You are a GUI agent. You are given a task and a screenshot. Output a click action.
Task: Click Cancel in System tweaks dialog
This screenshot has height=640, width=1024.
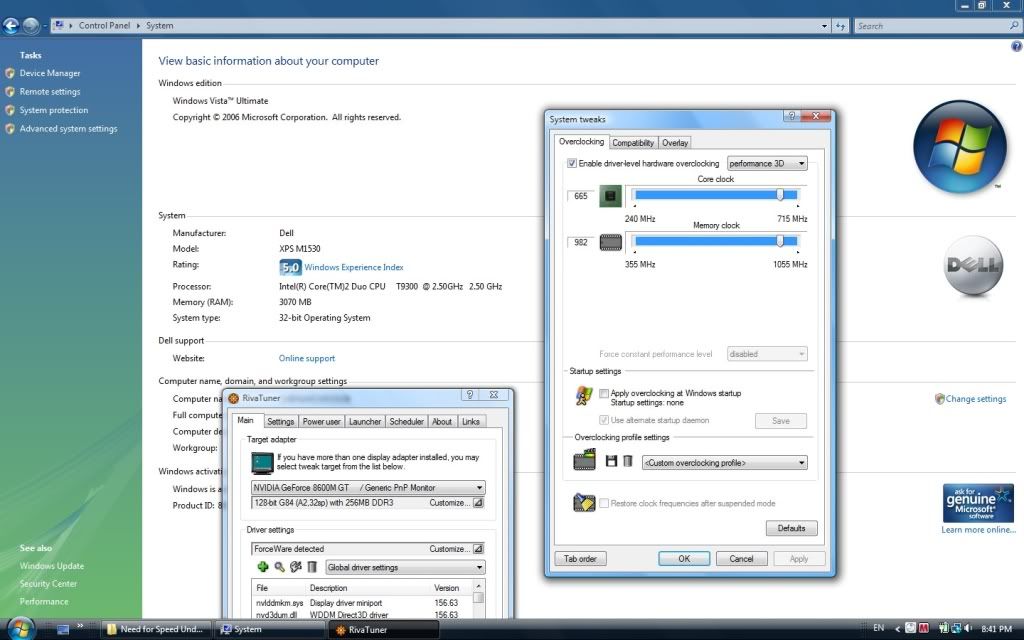click(741, 559)
